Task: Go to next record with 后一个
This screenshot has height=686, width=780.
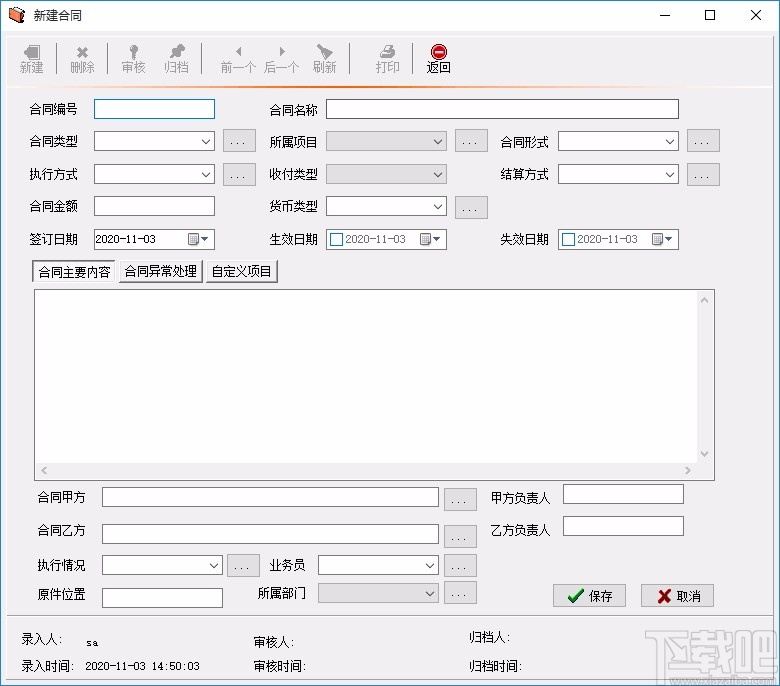Action: pos(282,59)
